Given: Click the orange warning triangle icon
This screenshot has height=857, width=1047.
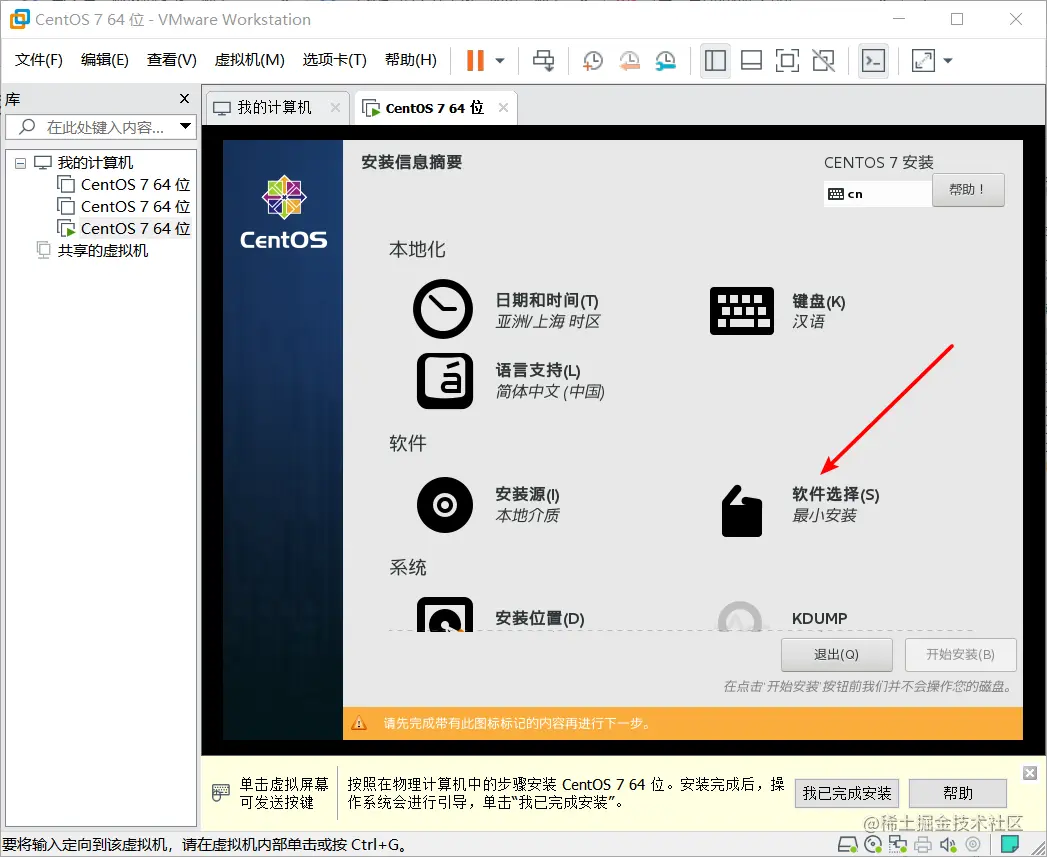Looking at the screenshot, I should pyautogui.click(x=359, y=723).
